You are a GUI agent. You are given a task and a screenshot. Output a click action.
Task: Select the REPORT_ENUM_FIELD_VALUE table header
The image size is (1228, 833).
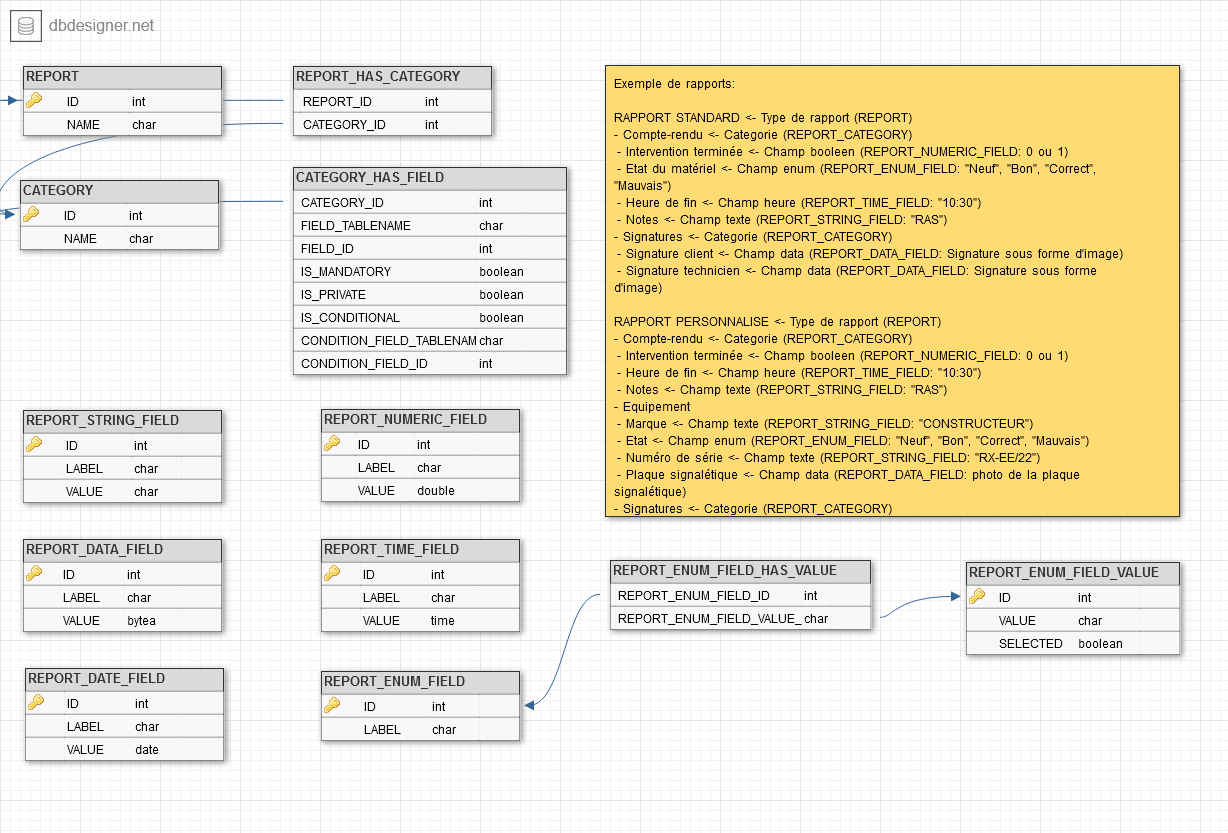point(1073,573)
